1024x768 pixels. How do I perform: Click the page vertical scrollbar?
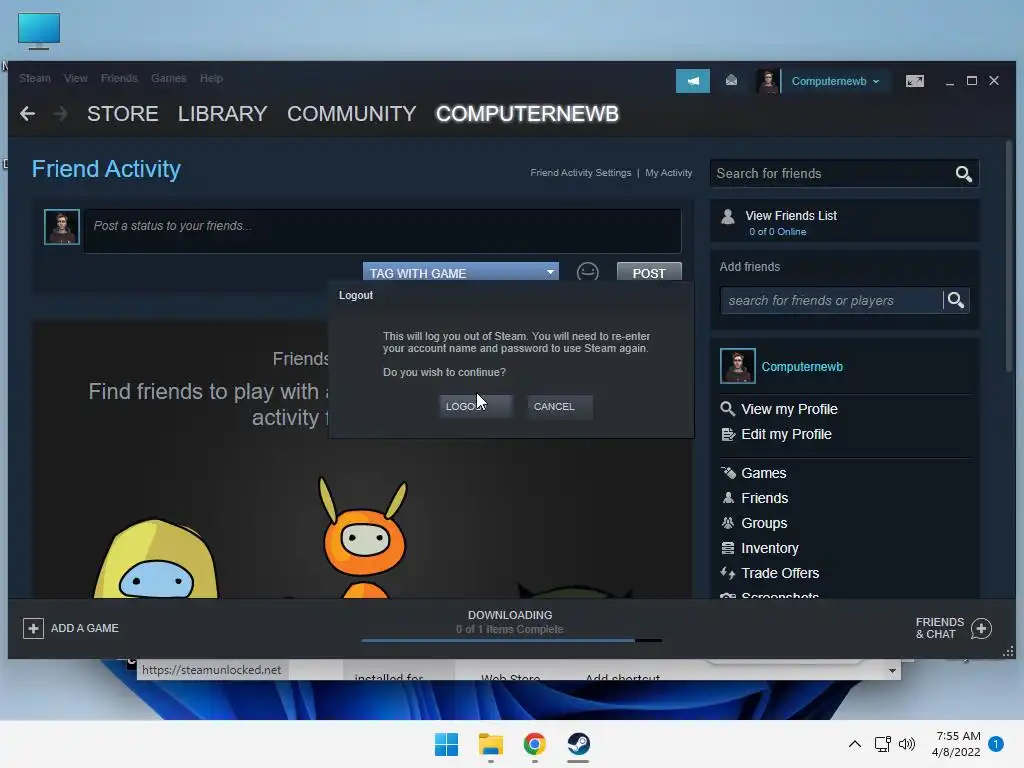(1009, 256)
